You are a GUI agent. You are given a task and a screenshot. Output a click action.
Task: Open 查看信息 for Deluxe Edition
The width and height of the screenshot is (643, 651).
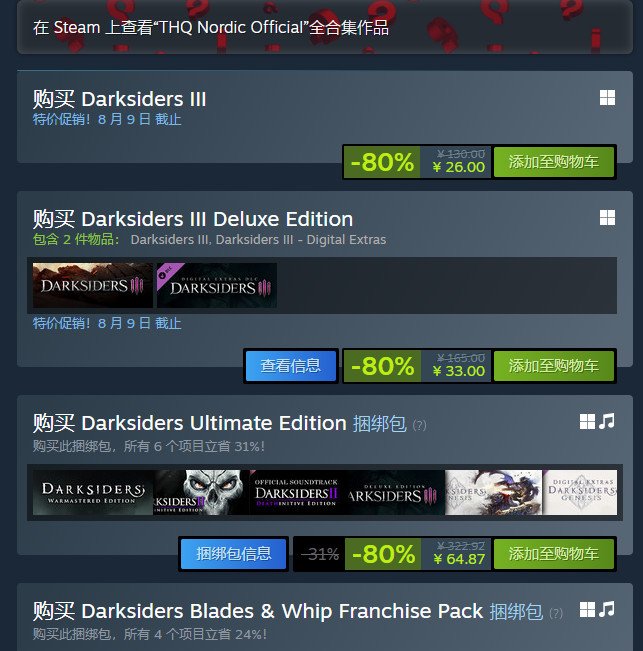(291, 366)
